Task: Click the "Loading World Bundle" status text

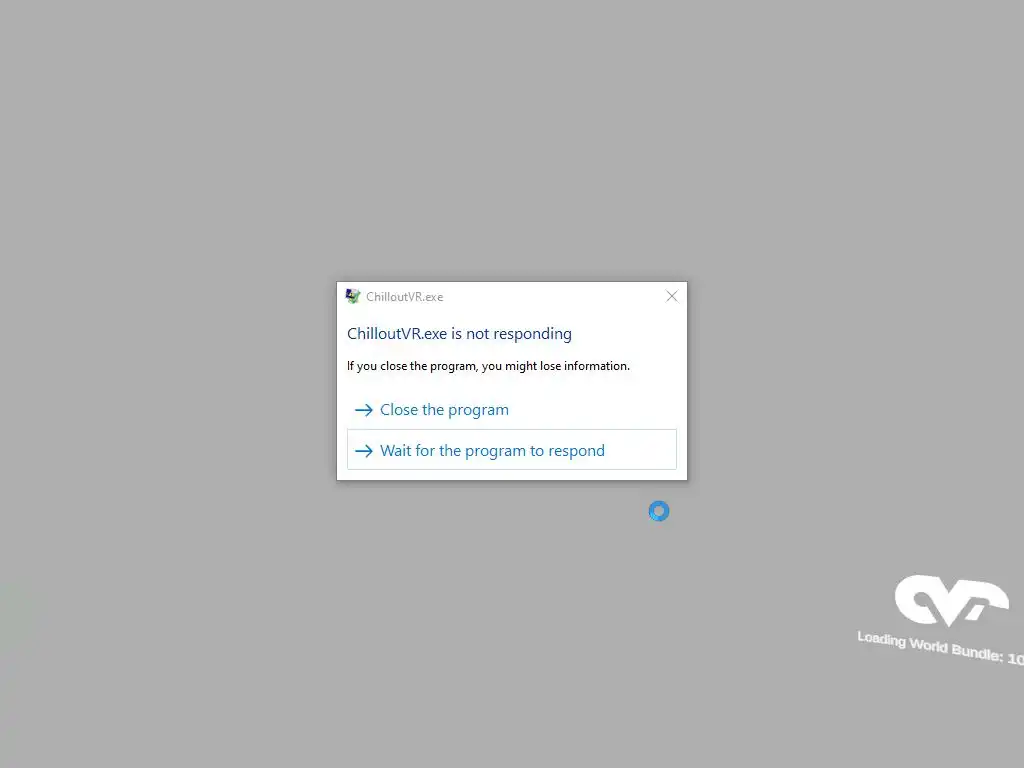Action: pyautogui.click(x=940, y=648)
